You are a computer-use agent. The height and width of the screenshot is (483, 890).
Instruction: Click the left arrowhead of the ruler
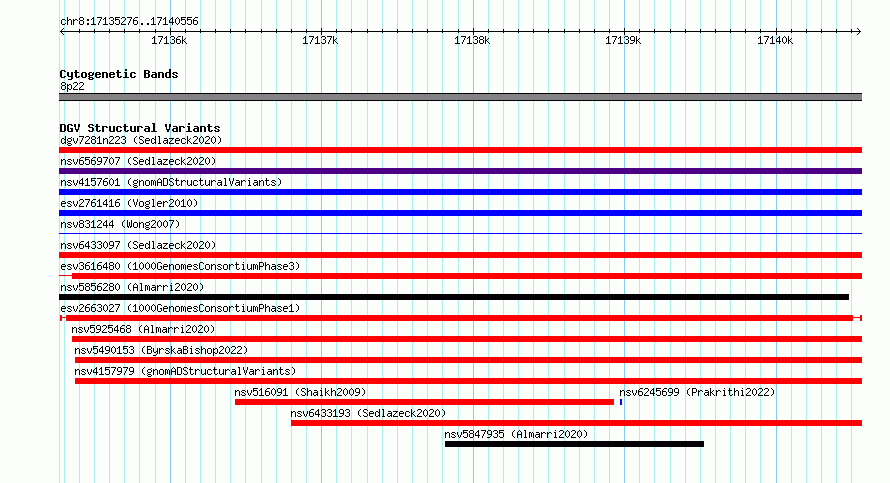(x=62, y=31)
